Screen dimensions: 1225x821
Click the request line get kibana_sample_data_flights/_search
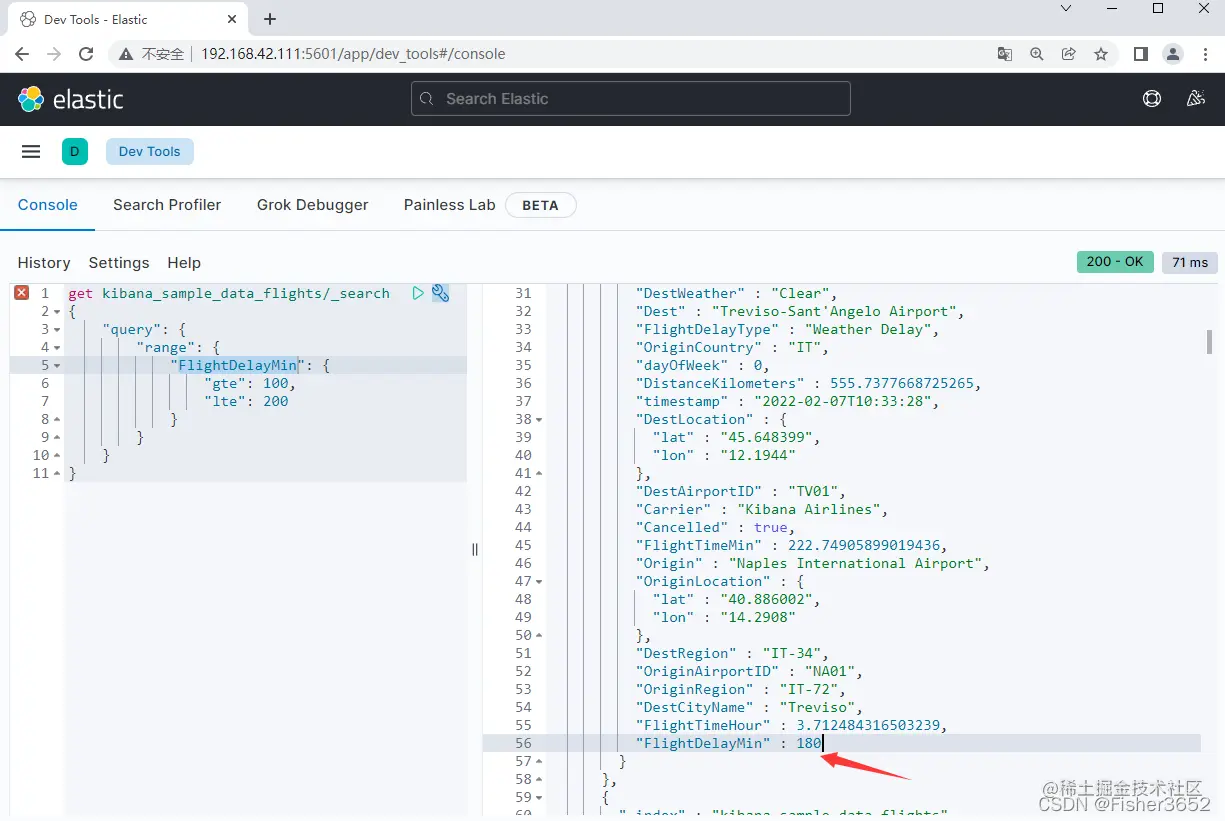pos(229,293)
